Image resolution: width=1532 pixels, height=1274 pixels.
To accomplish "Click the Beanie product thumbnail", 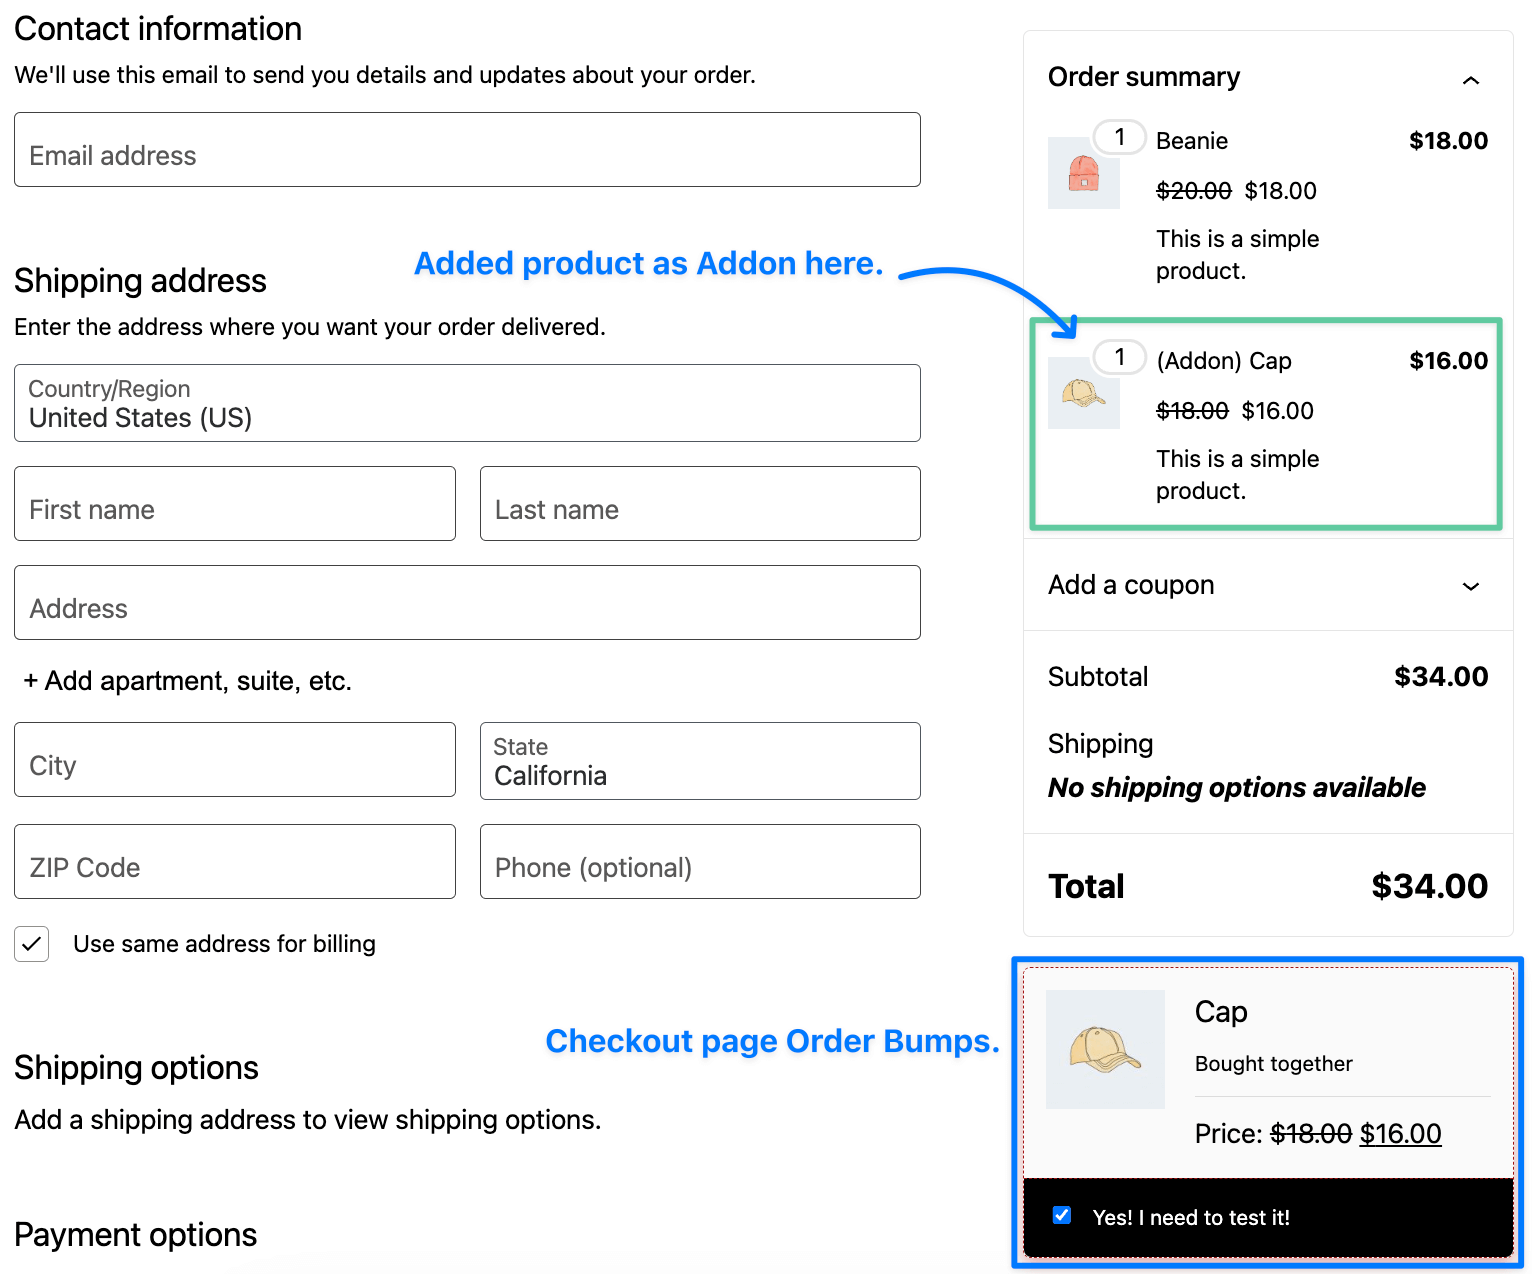I will pos(1084,173).
